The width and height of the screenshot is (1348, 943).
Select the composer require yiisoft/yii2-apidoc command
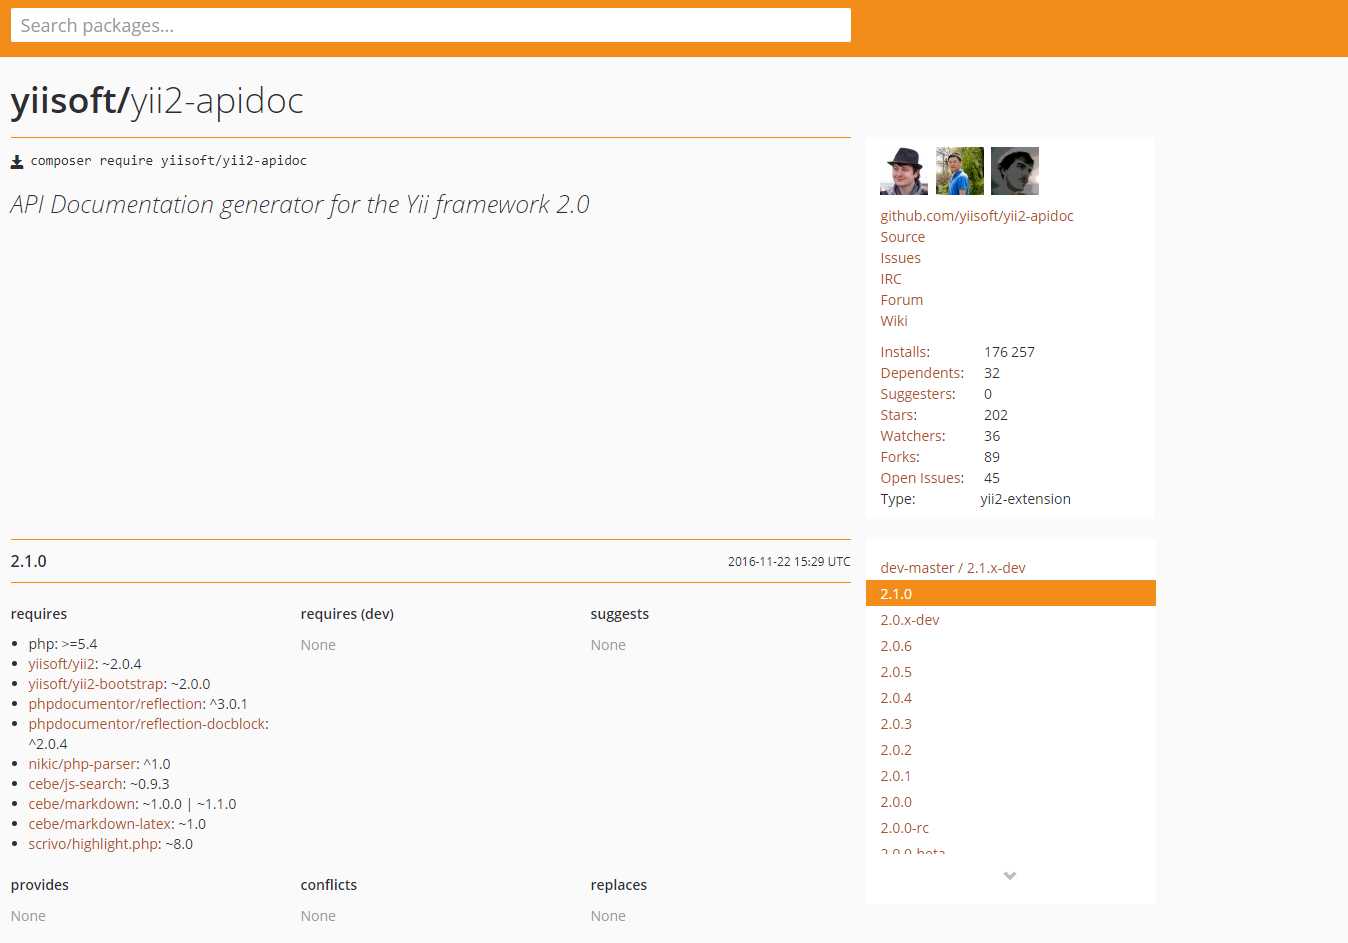coord(169,161)
